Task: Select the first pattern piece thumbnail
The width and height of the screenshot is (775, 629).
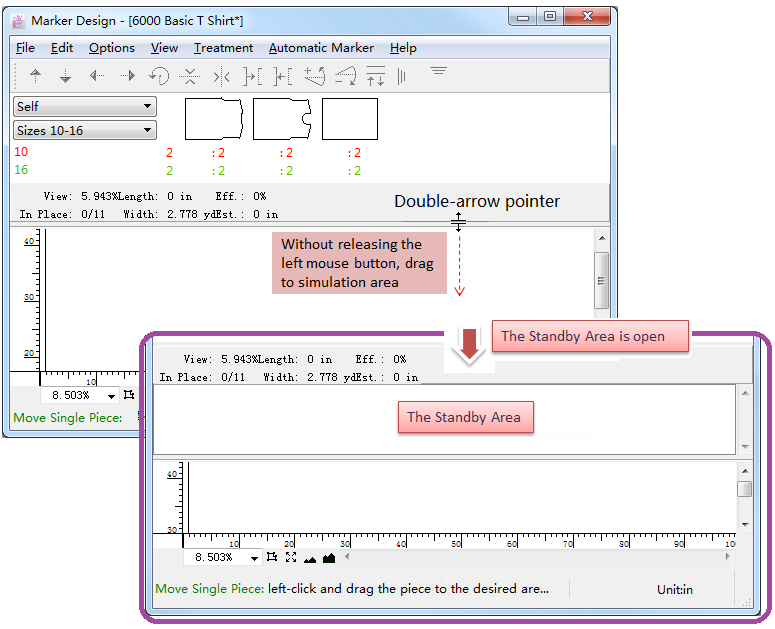Action: click(214, 119)
